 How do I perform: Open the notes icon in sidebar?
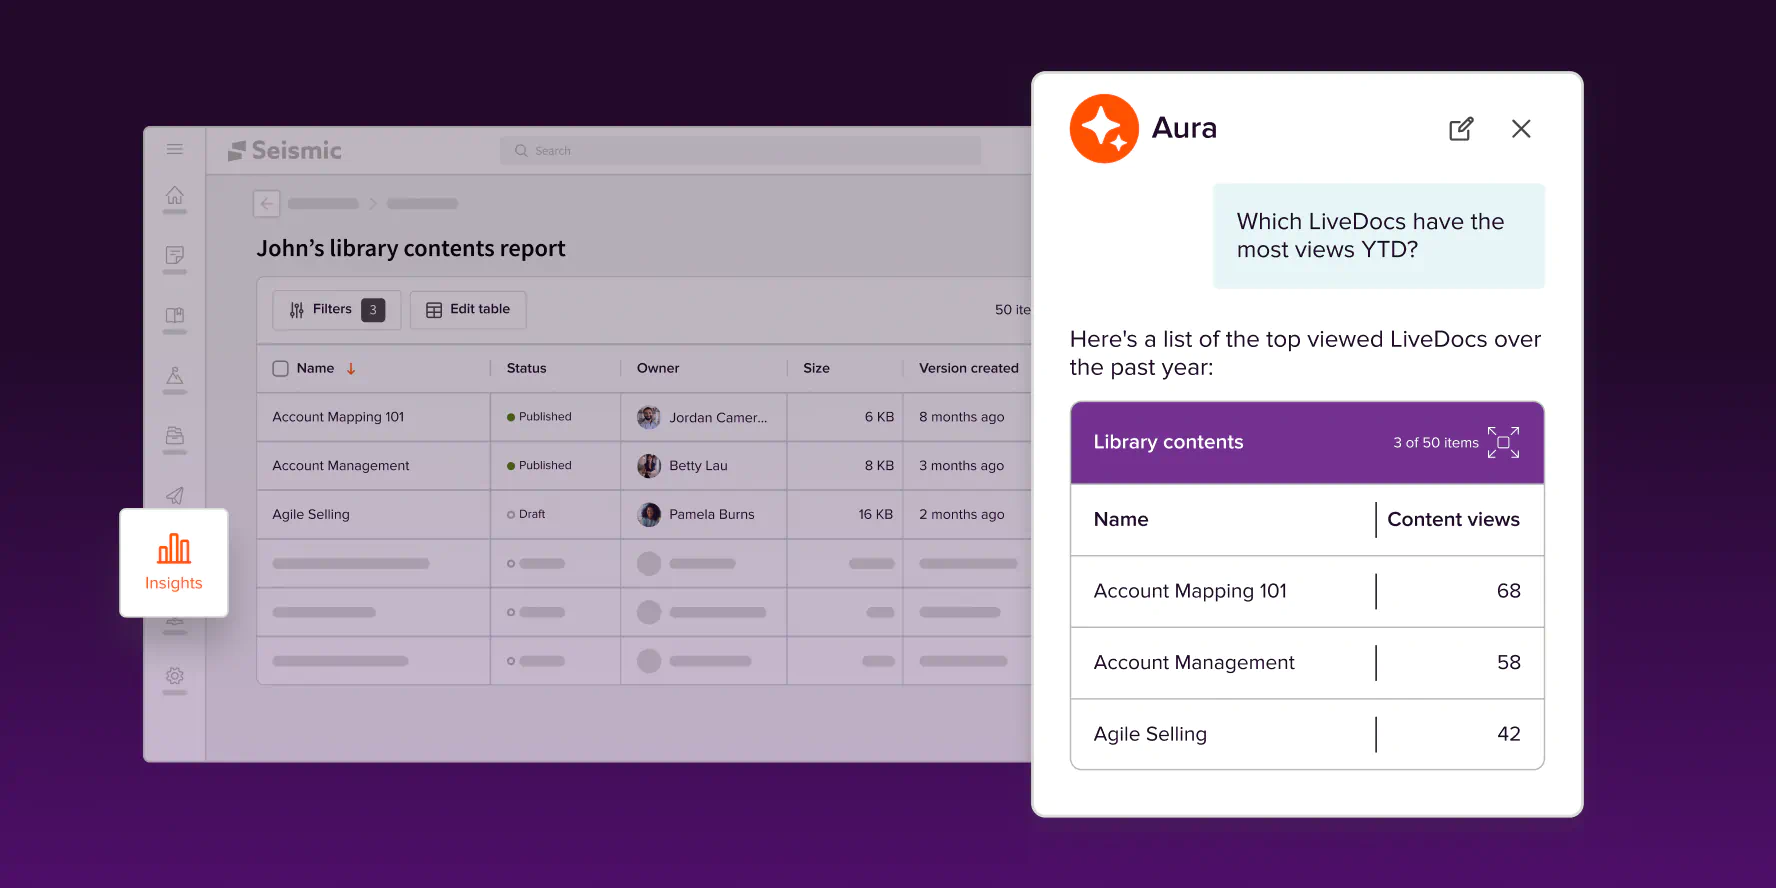click(175, 255)
